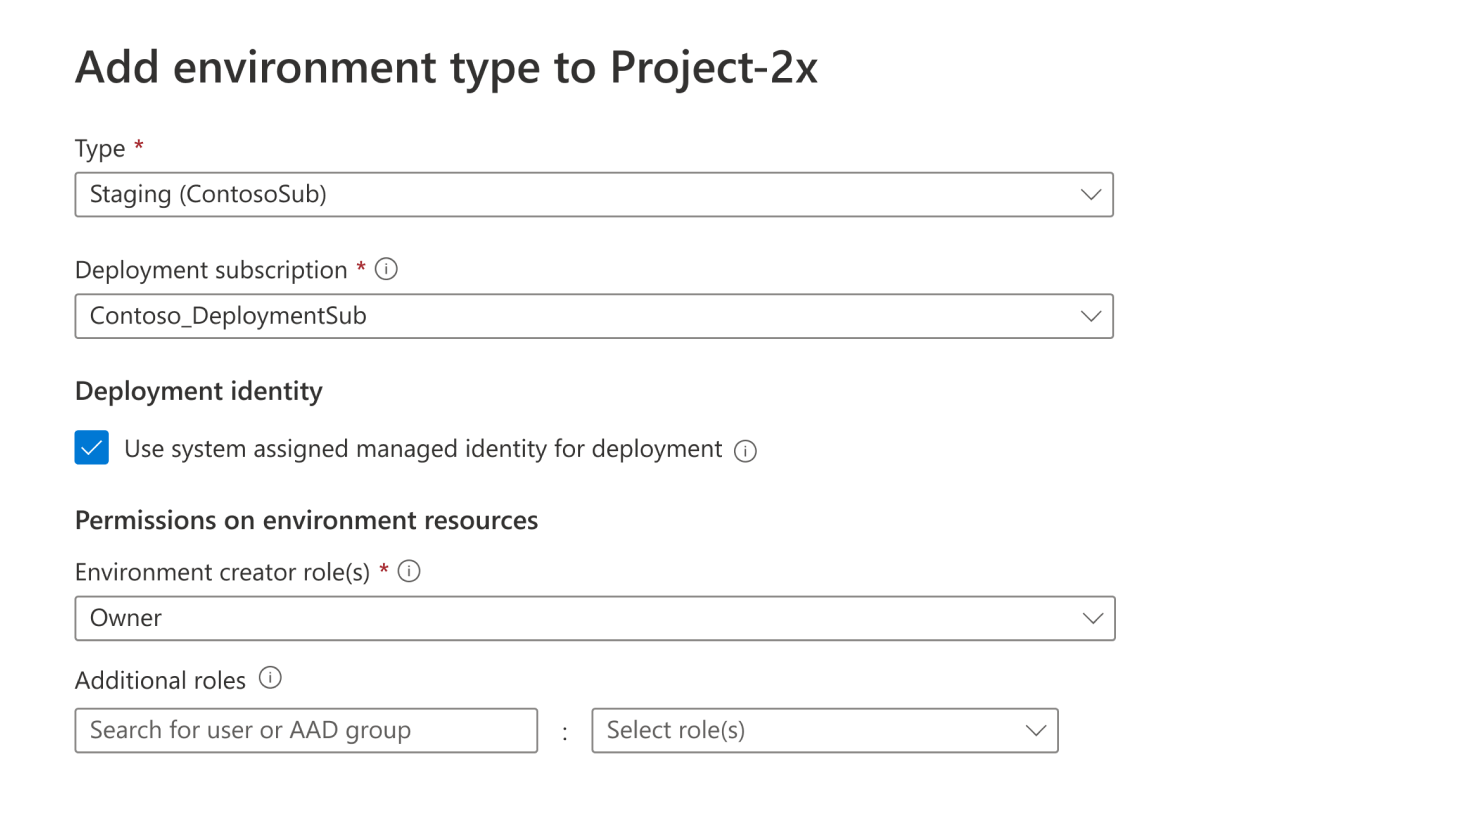Screen dimensions: 1468x828
Task: Click info icon beside managed identity checkbox
Action: click(745, 451)
